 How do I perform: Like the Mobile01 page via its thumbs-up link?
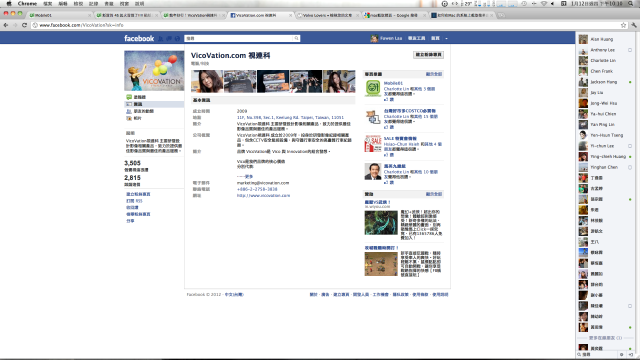click(389, 99)
